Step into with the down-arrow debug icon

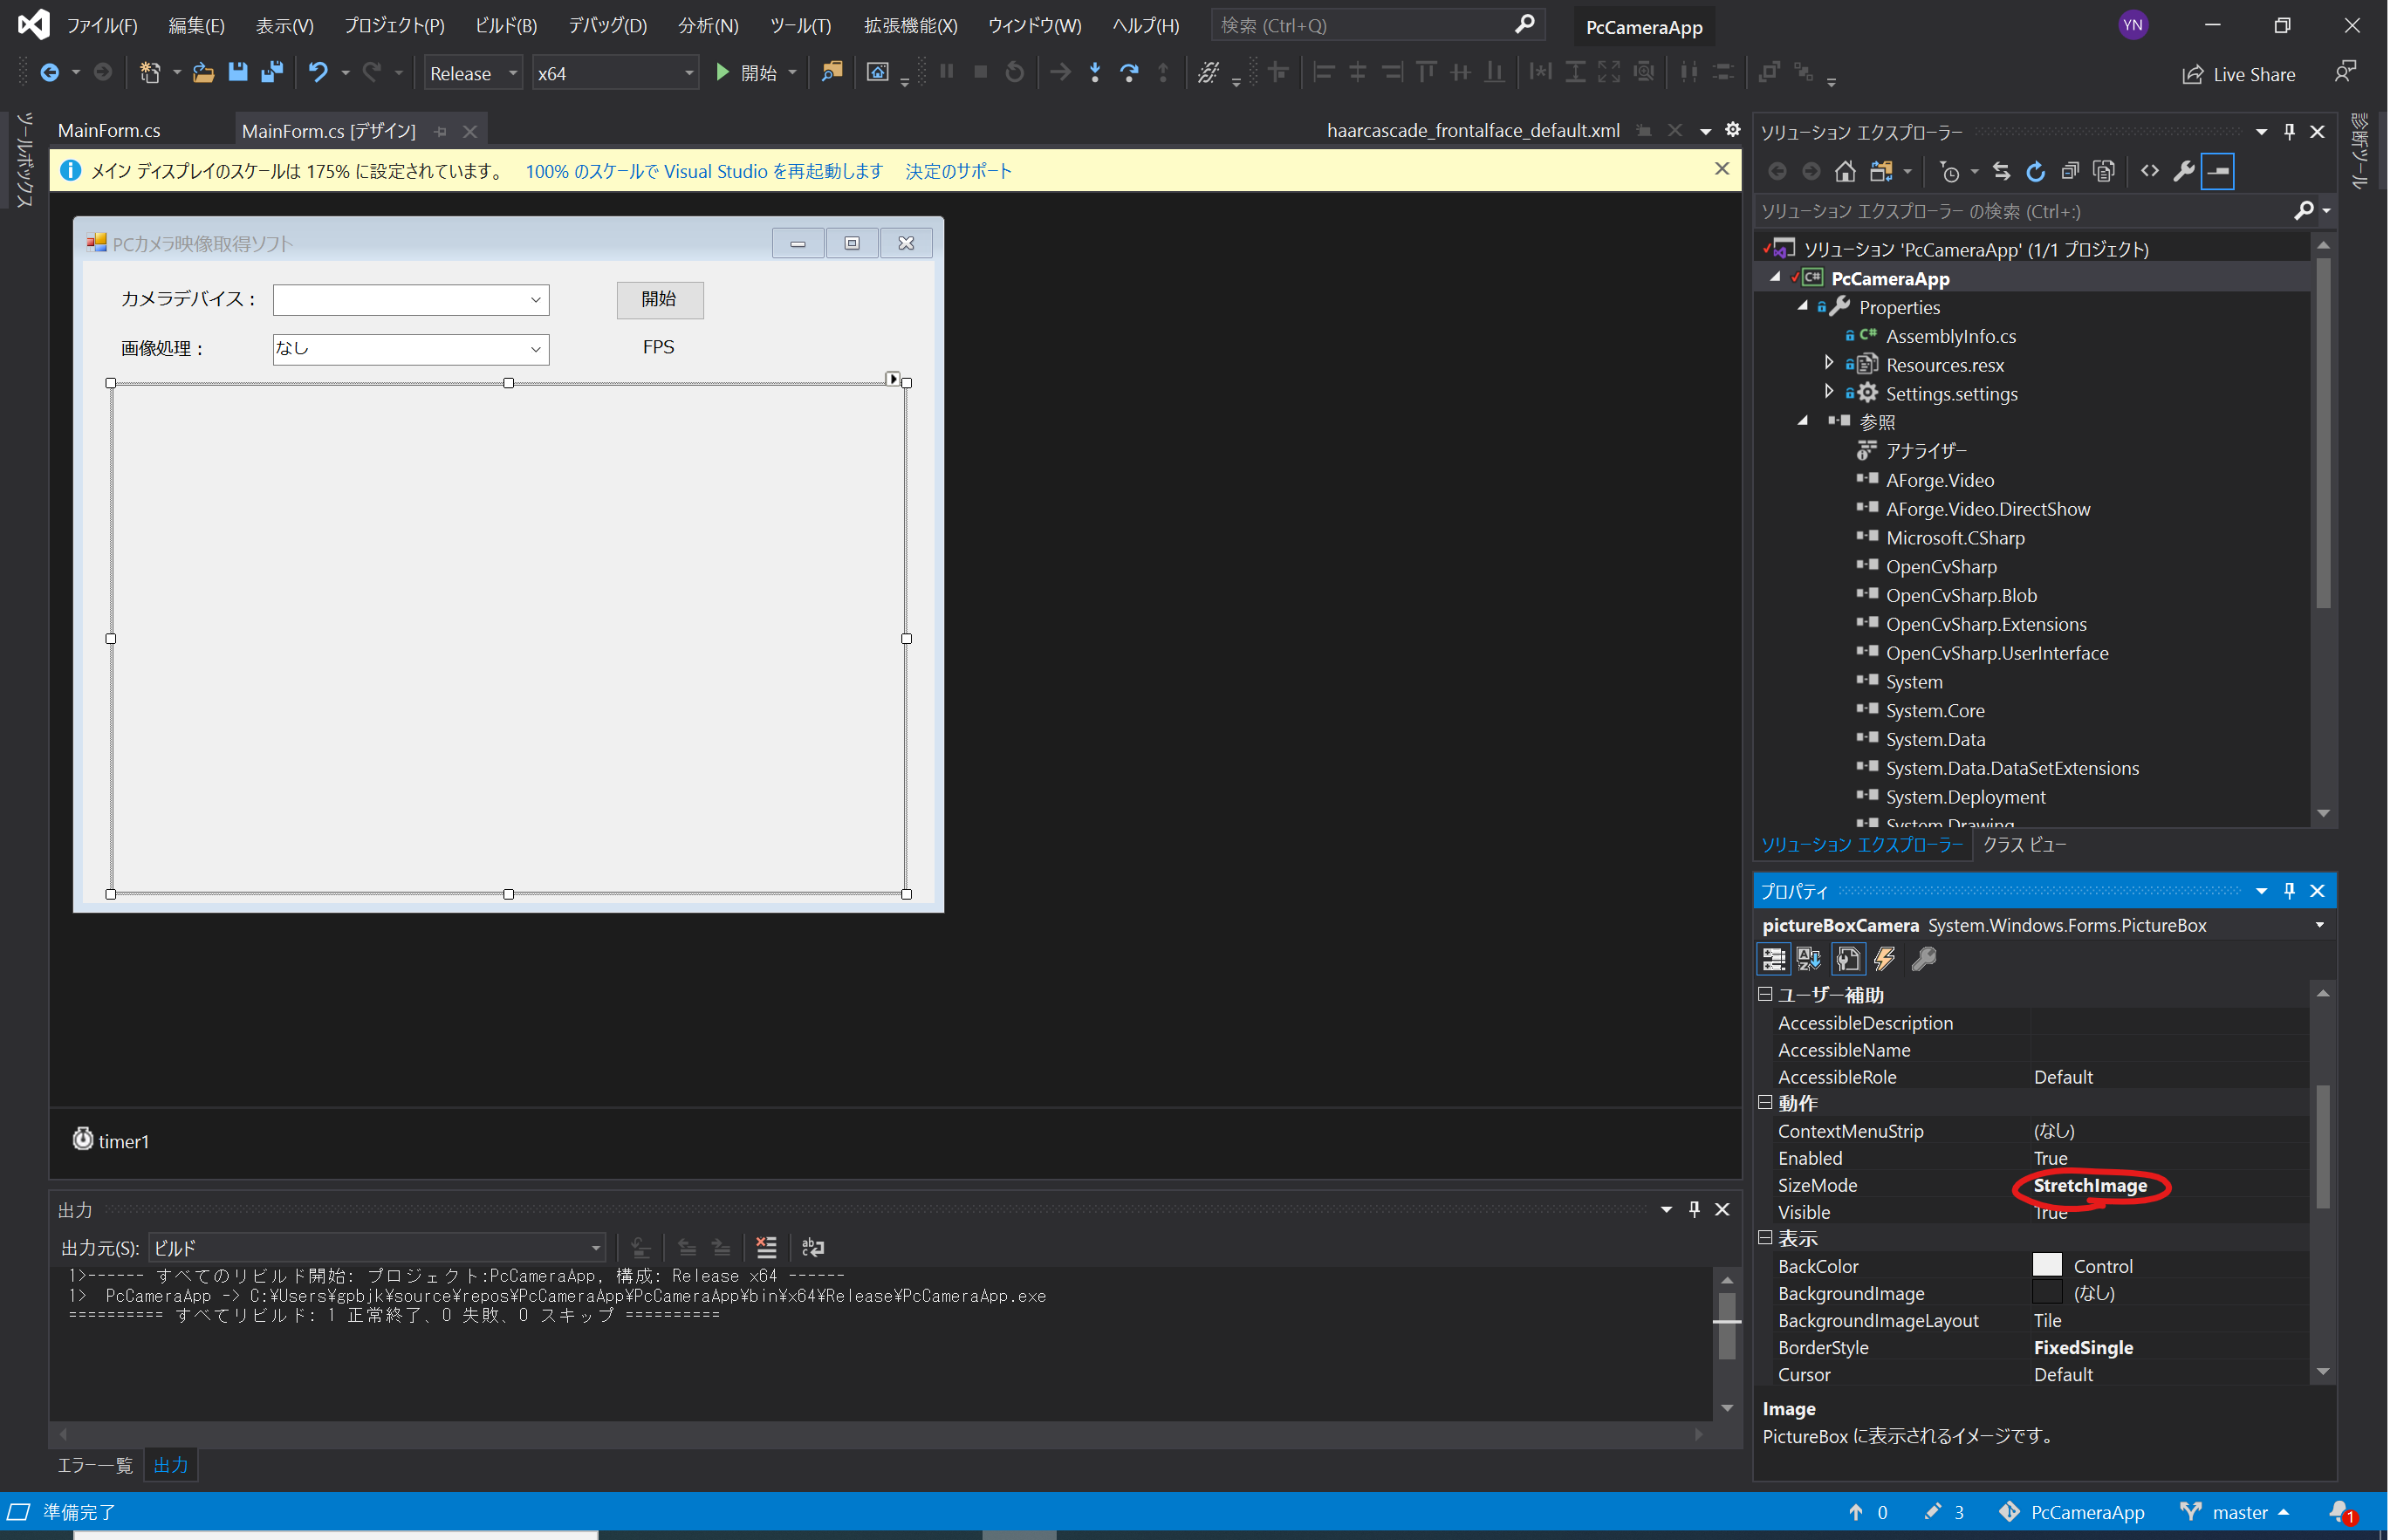(x=1096, y=73)
